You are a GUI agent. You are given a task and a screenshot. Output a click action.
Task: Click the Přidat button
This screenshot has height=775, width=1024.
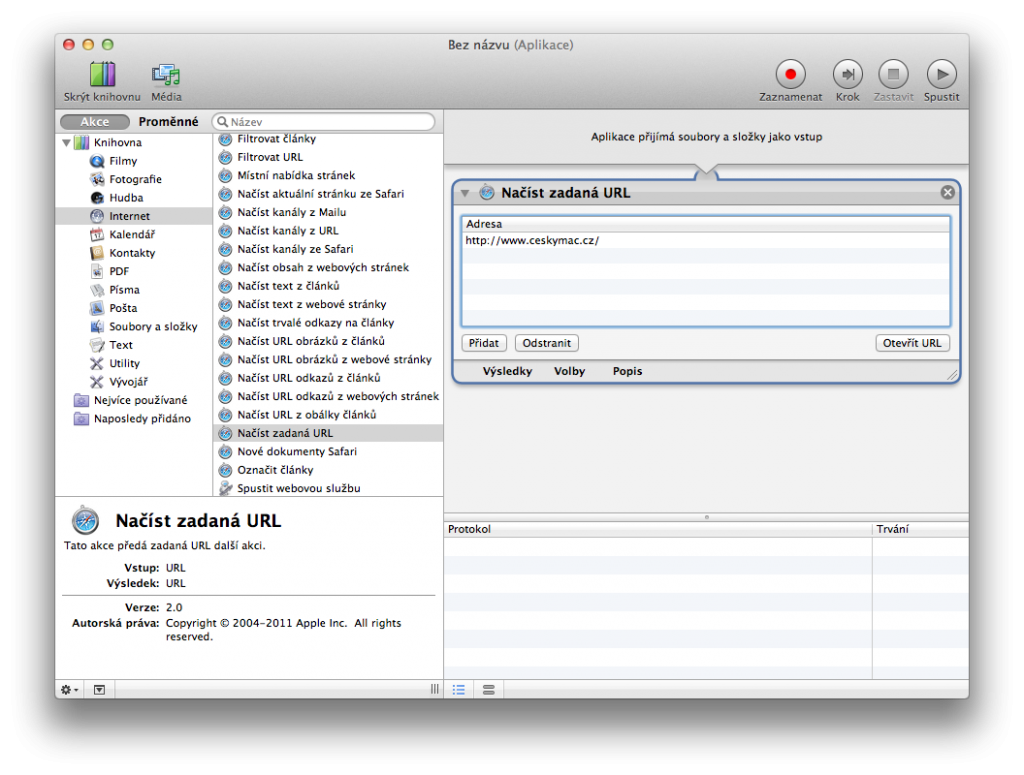[484, 343]
